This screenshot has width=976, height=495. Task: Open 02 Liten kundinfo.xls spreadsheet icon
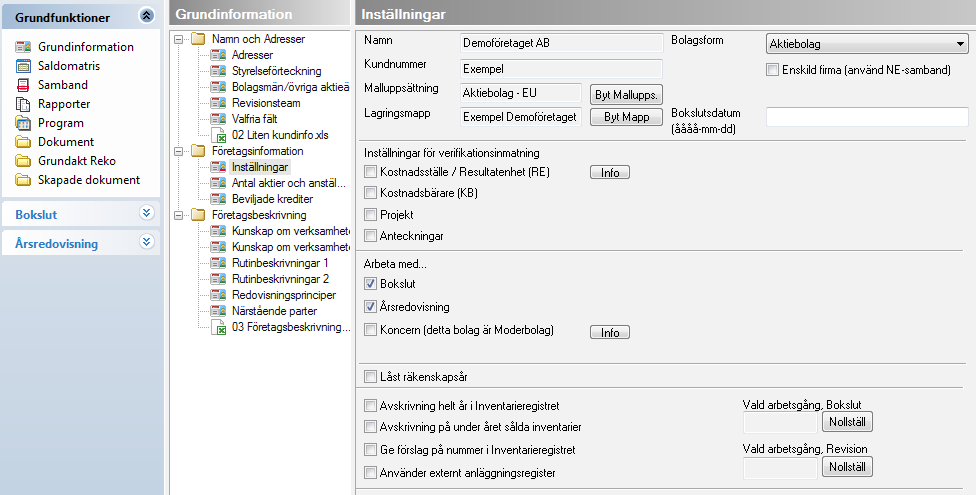pos(218,135)
